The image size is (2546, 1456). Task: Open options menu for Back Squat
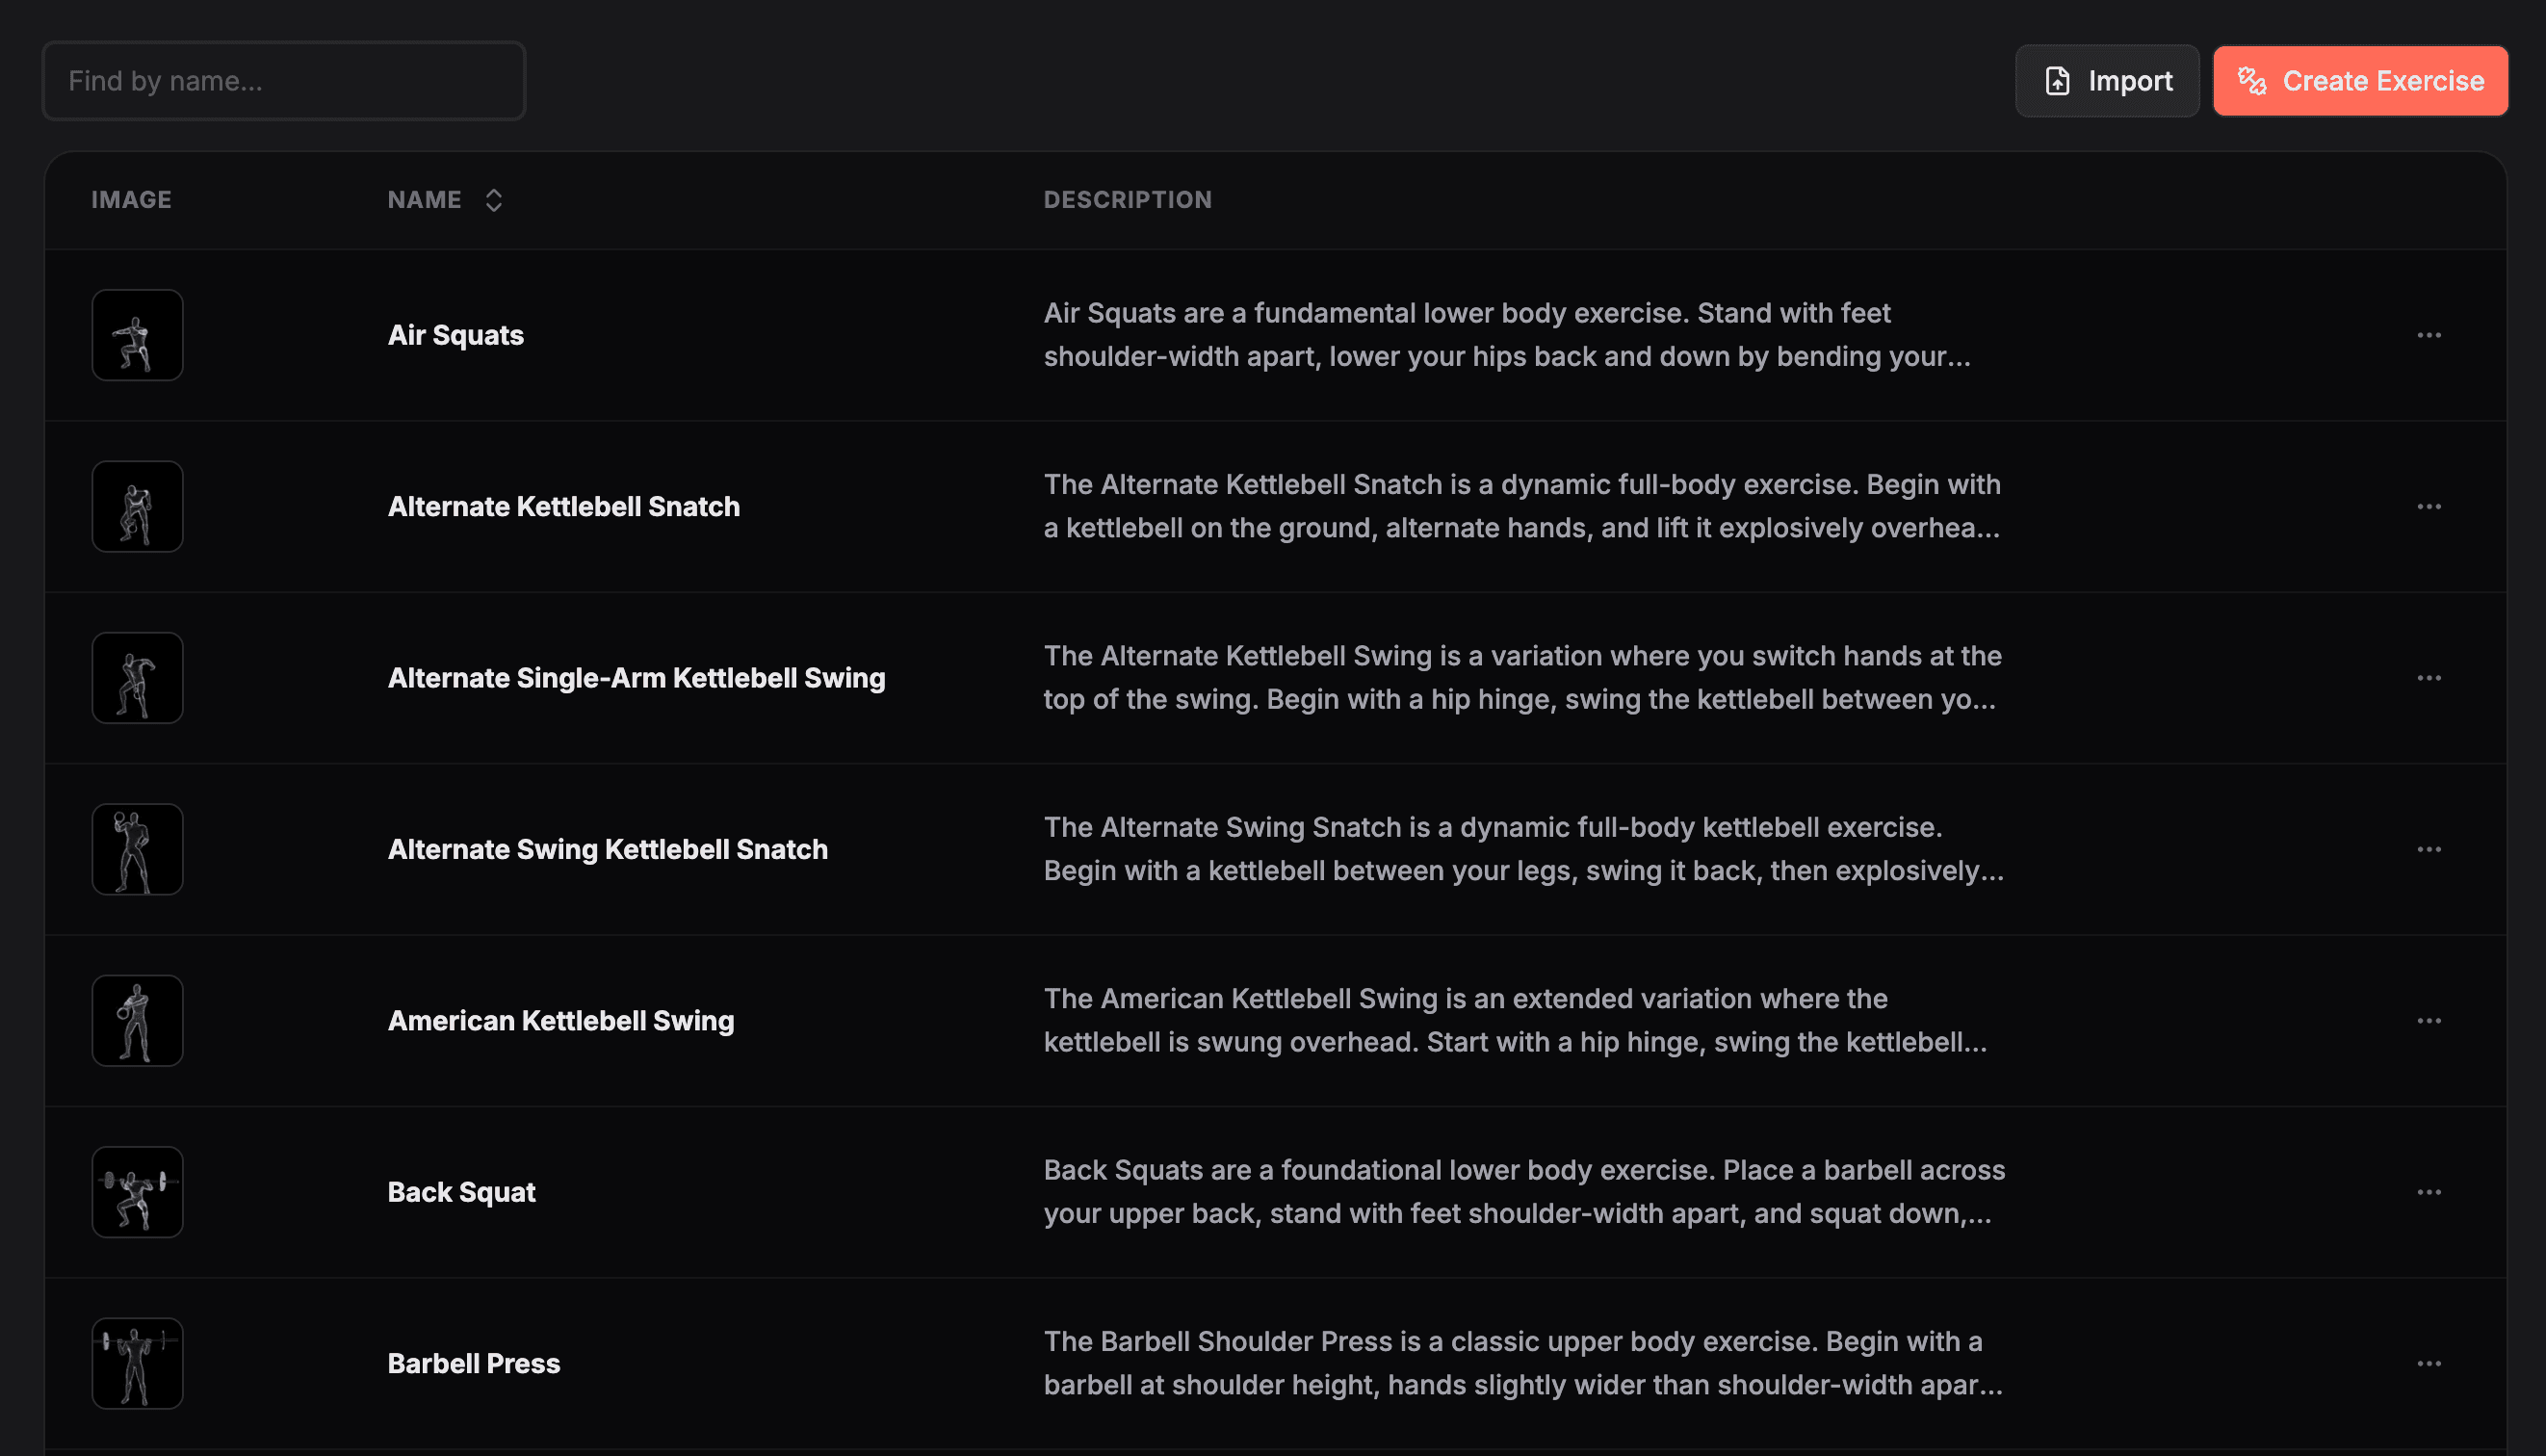pyautogui.click(x=2428, y=1192)
